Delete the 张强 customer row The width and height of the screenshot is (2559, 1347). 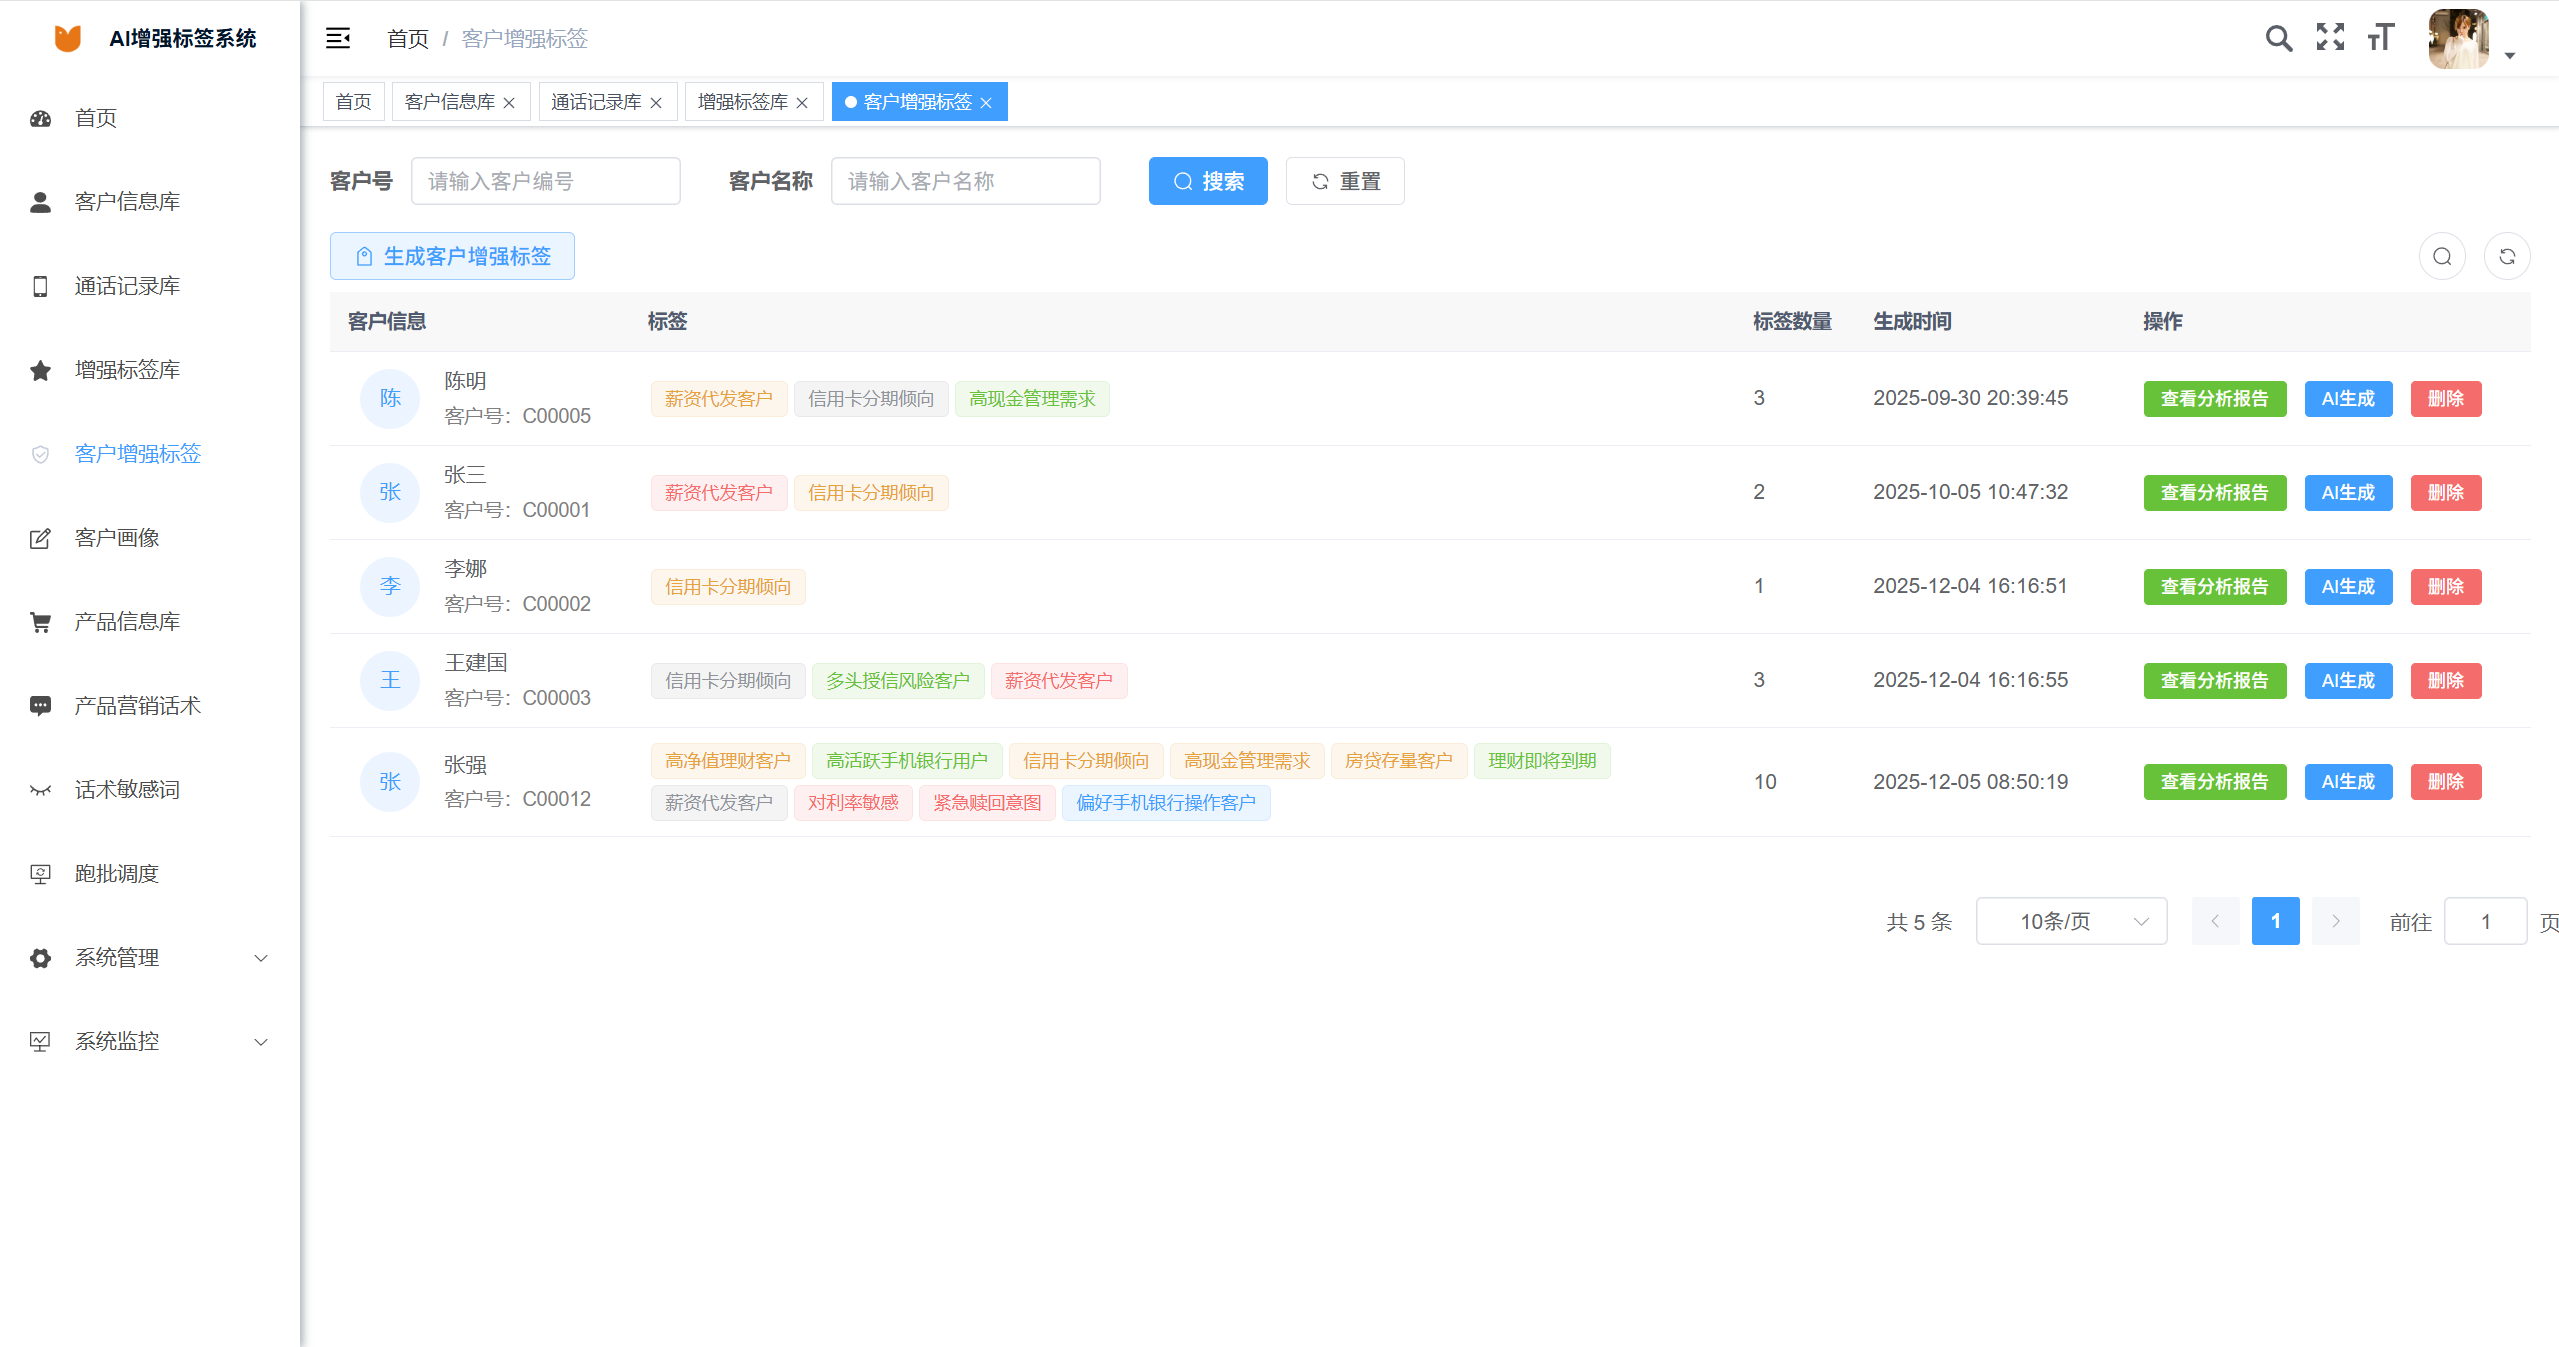click(x=2445, y=782)
